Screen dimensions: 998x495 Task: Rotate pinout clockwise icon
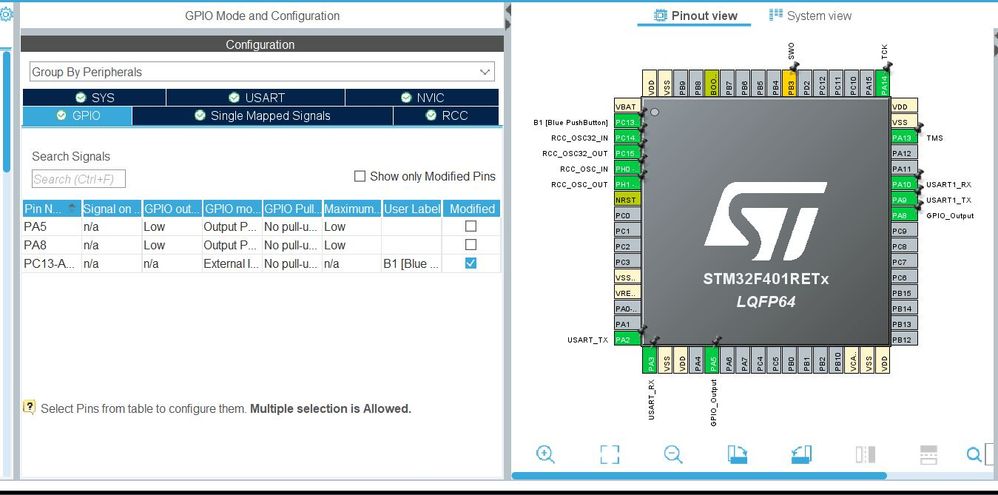tap(737, 454)
